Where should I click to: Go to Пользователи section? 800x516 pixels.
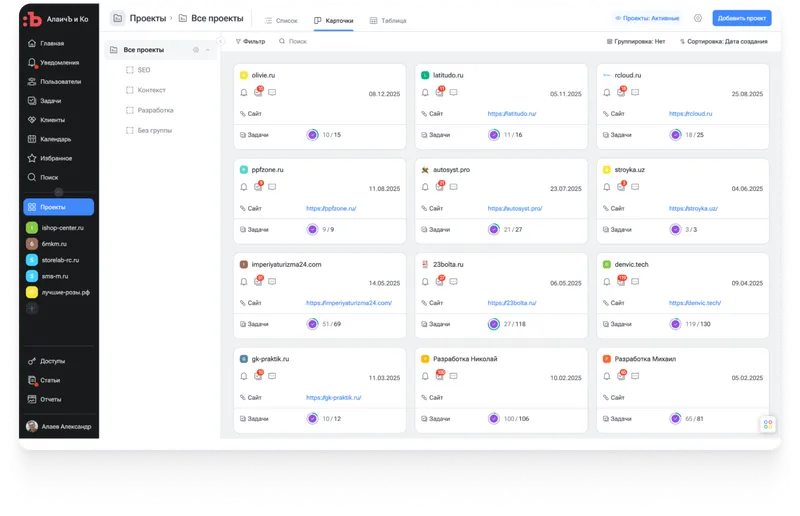[55, 82]
